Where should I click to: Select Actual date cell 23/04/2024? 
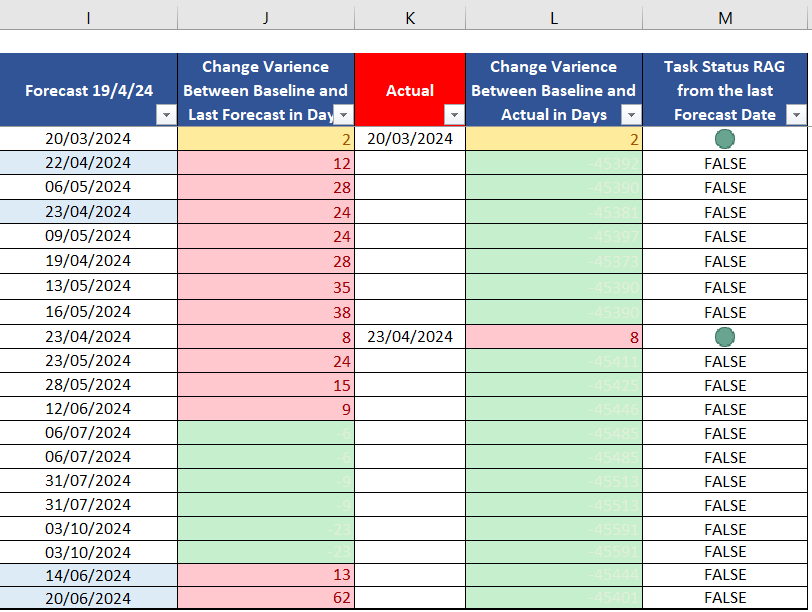tap(410, 337)
